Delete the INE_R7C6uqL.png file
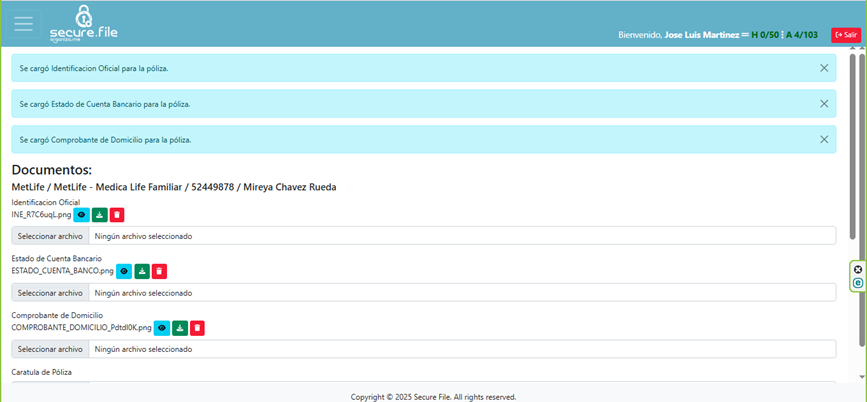The width and height of the screenshot is (867, 402). 117,214
